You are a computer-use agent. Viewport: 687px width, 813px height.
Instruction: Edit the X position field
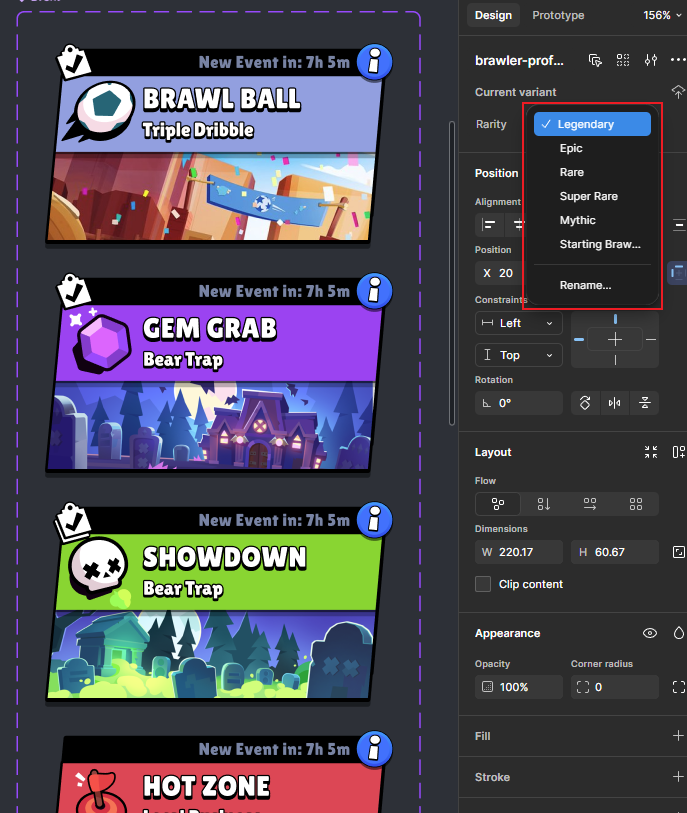pyautogui.click(x=500, y=273)
